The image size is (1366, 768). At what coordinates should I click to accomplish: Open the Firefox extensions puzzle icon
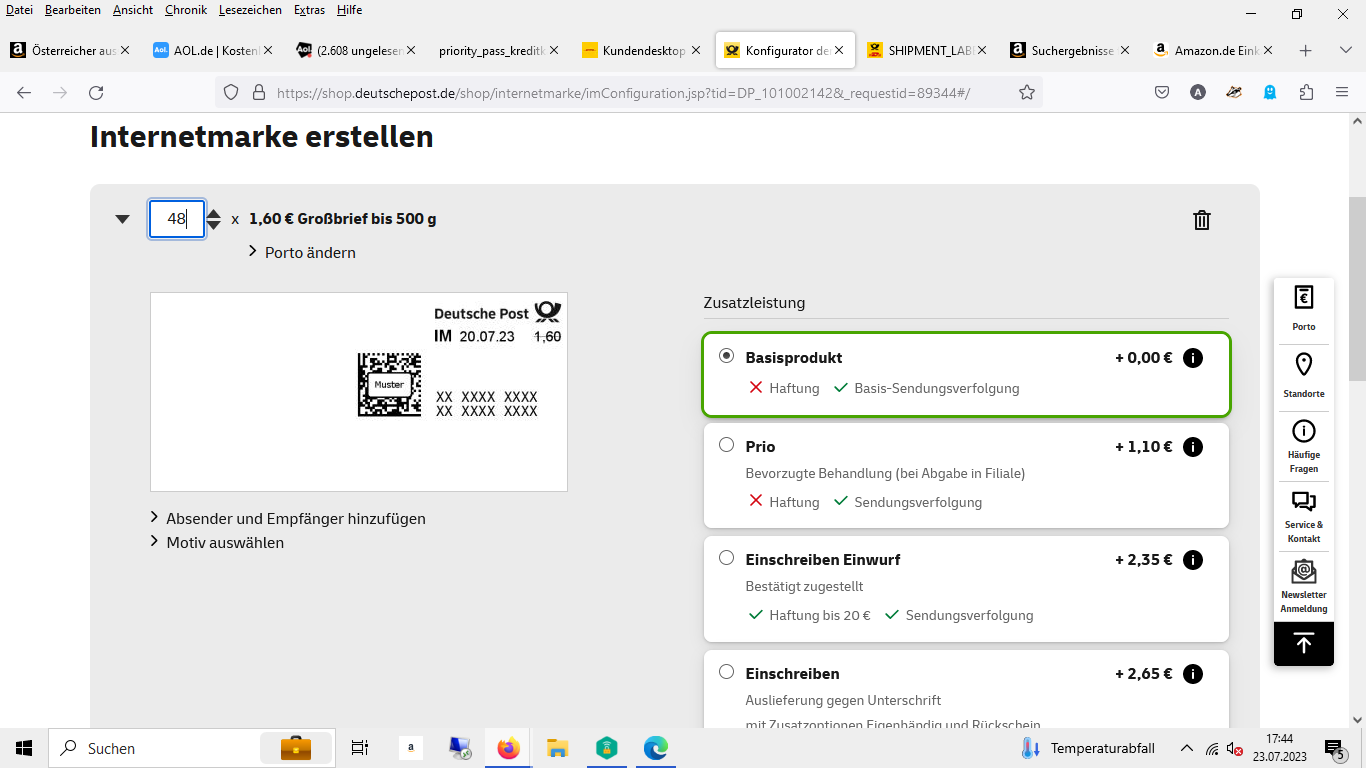[x=1306, y=92]
